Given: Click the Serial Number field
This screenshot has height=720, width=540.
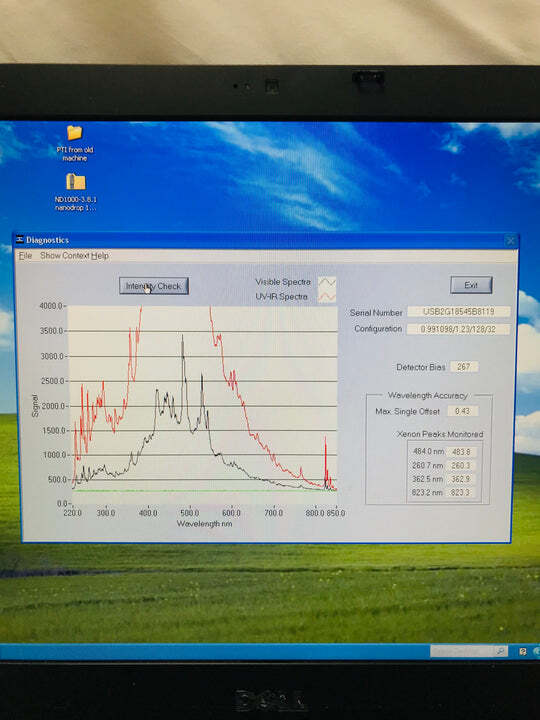Looking at the screenshot, I should pyautogui.click(x=458, y=312).
